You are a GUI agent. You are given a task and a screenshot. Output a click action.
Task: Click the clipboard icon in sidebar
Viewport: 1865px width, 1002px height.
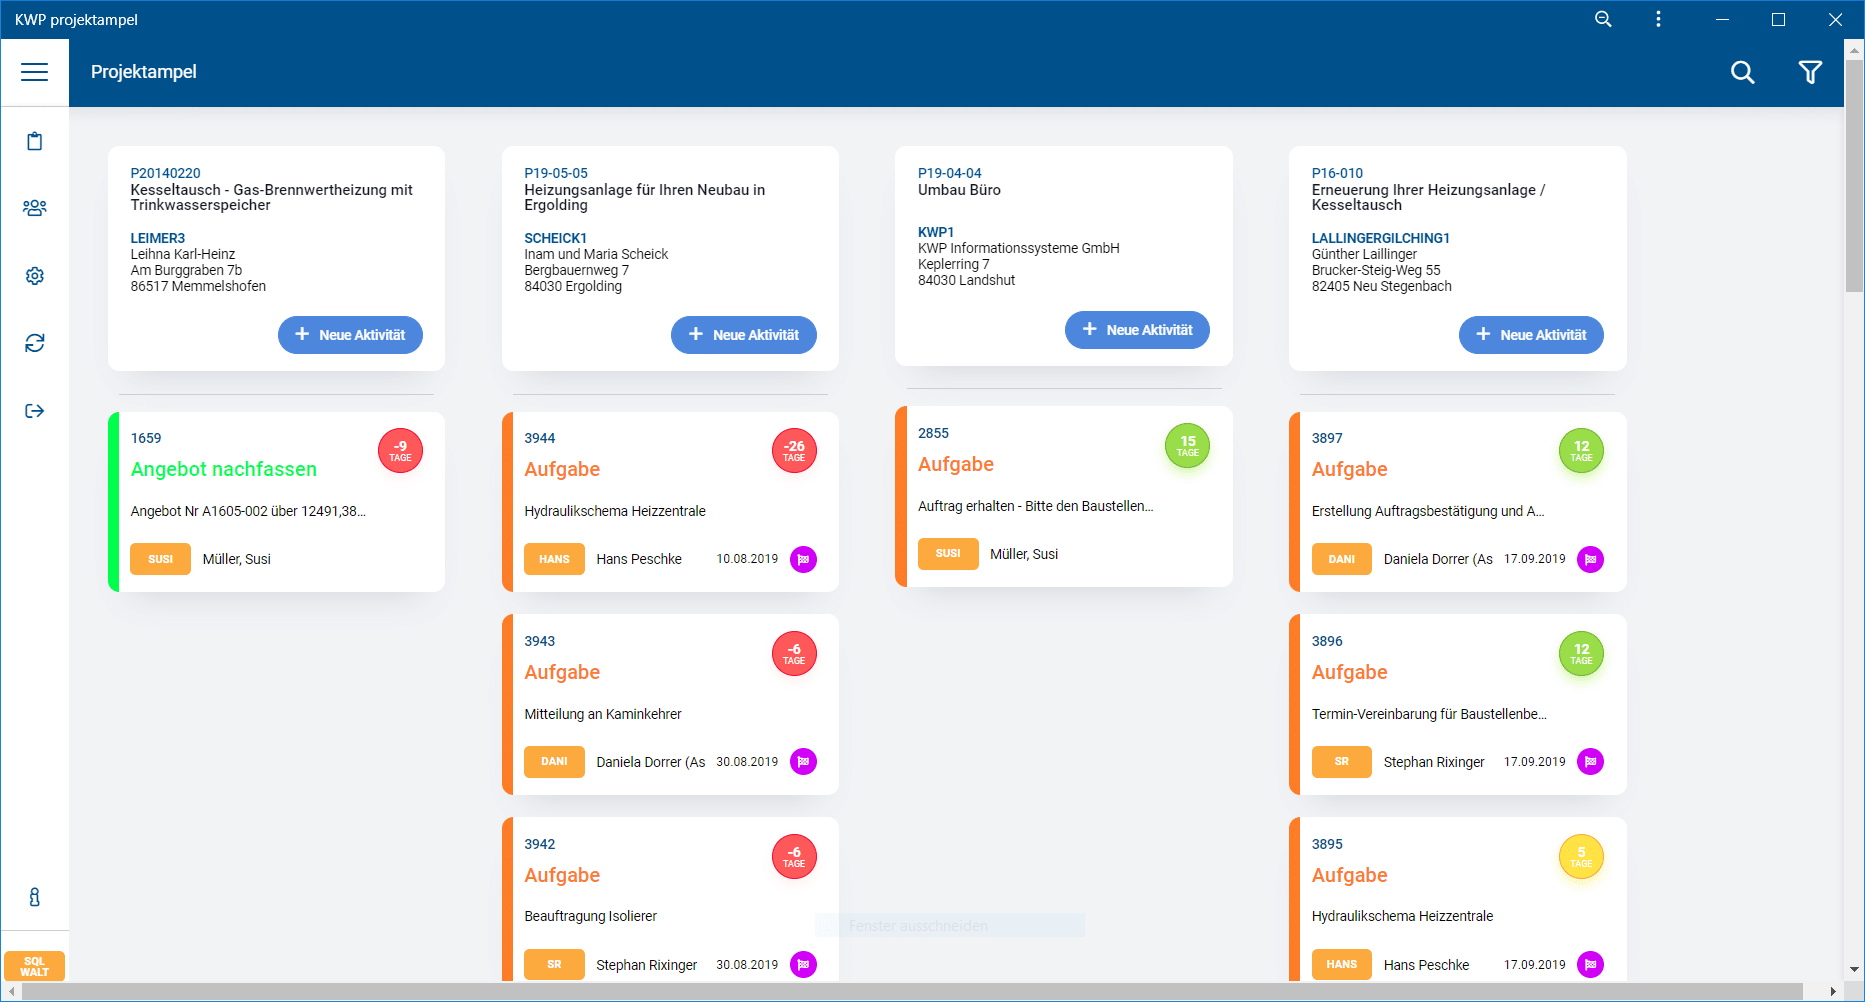pyautogui.click(x=35, y=141)
